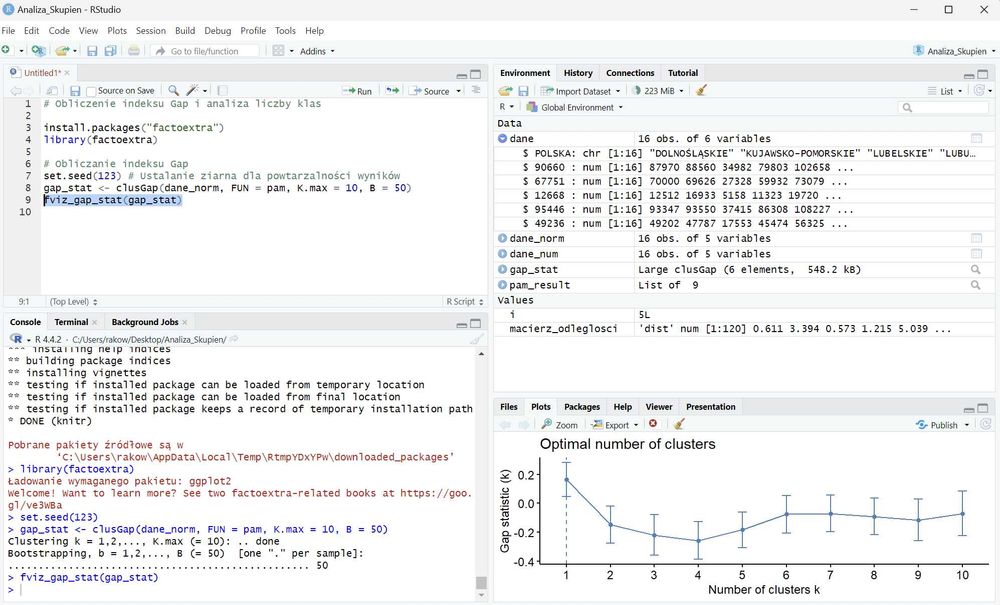Show editor in new window icon
The height and width of the screenshot is (605, 1000).
(53, 91)
